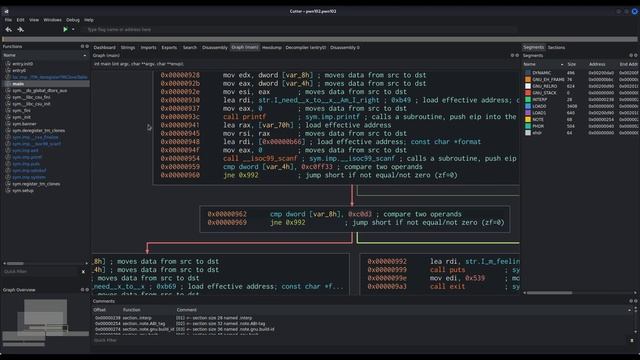
Task: Select sym.__libc_csu_init function
Action: pyautogui.click(x=31, y=104)
